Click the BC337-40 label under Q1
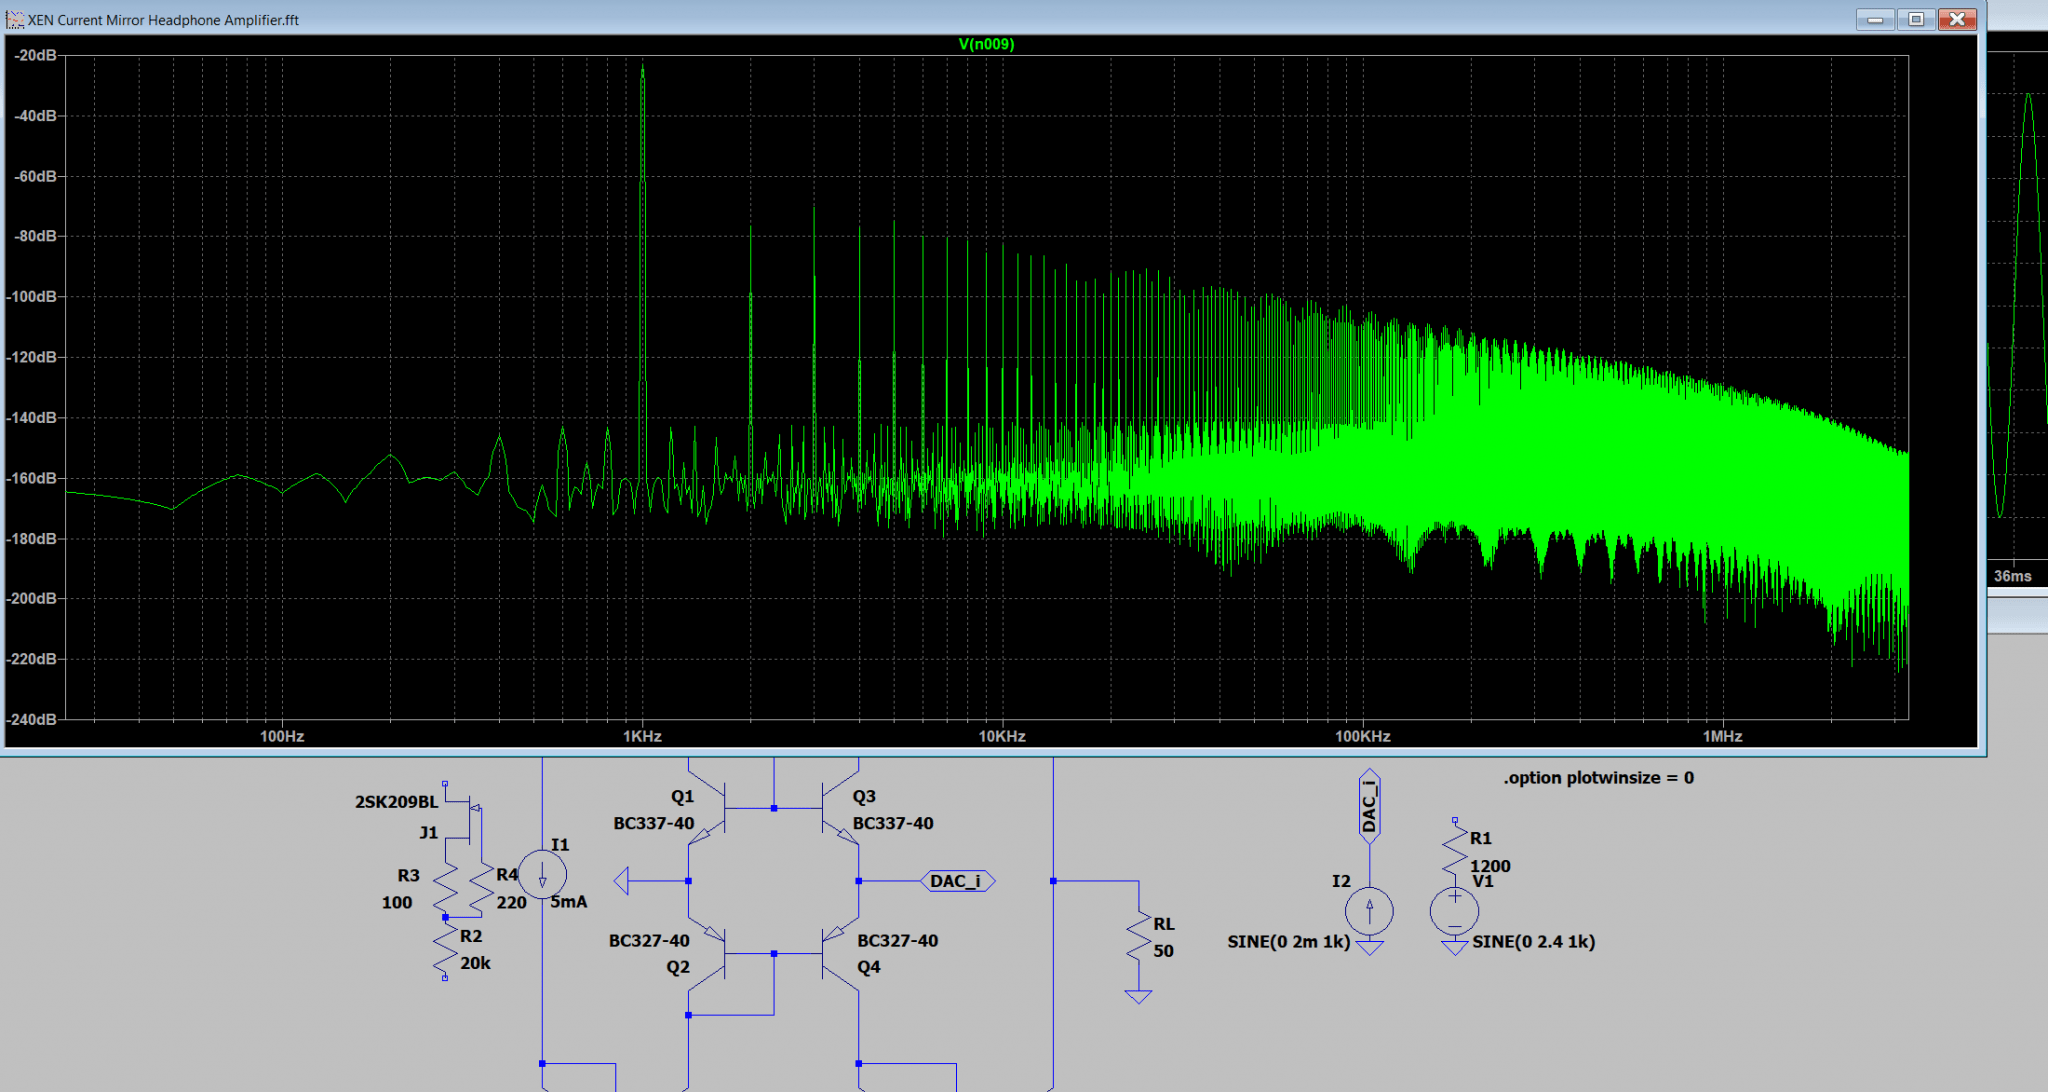2048x1092 pixels. point(653,823)
